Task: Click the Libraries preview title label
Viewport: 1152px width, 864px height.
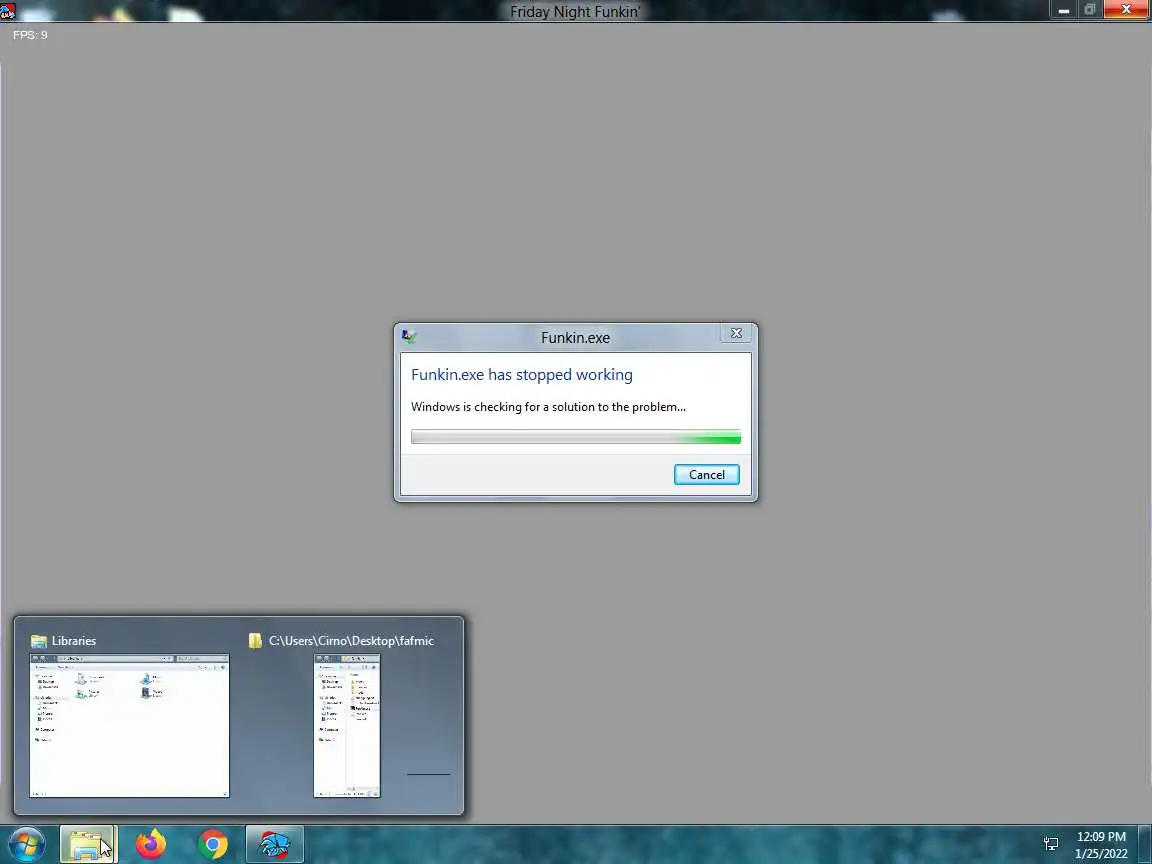Action: pos(73,641)
